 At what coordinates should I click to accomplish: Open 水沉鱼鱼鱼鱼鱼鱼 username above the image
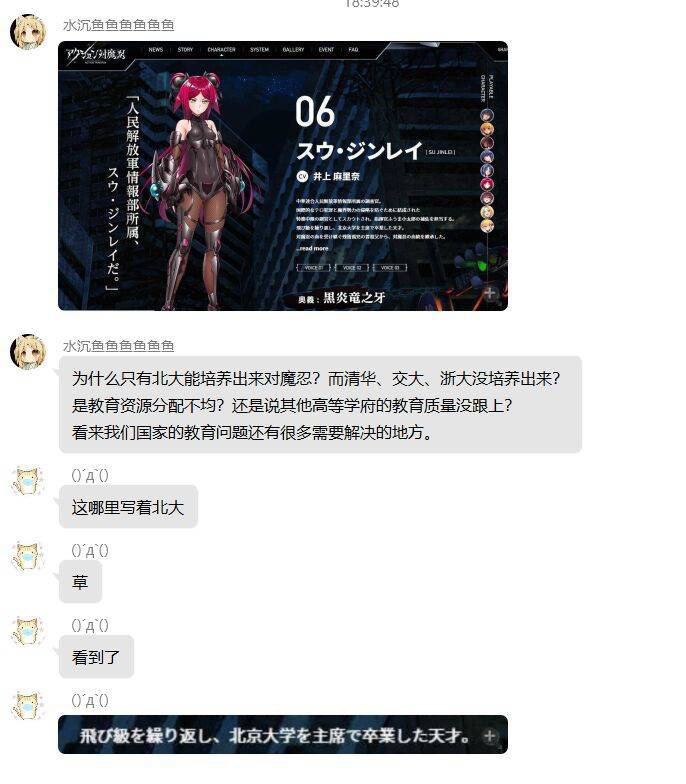pyautogui.click(x=118, y=25)
